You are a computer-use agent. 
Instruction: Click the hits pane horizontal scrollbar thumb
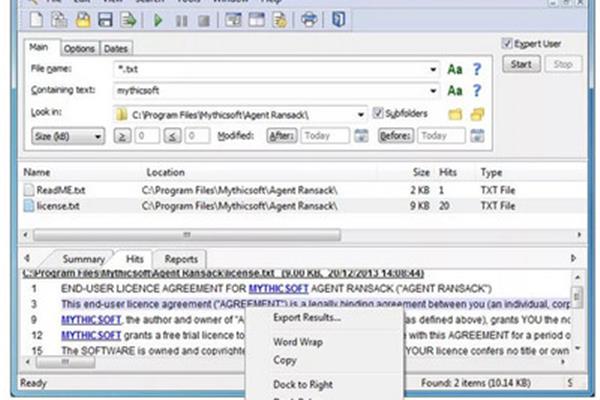tap(65, 362)
